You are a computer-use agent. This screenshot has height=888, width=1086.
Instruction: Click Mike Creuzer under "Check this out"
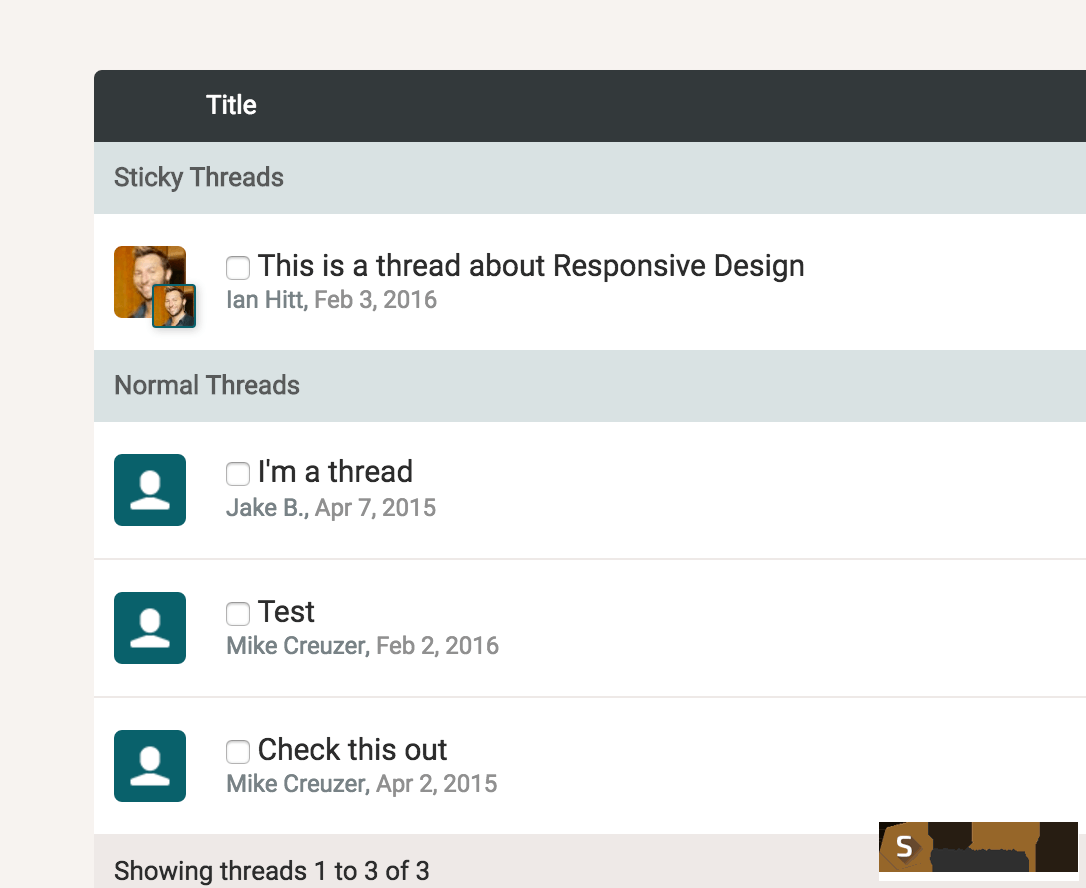click(296, 783)
